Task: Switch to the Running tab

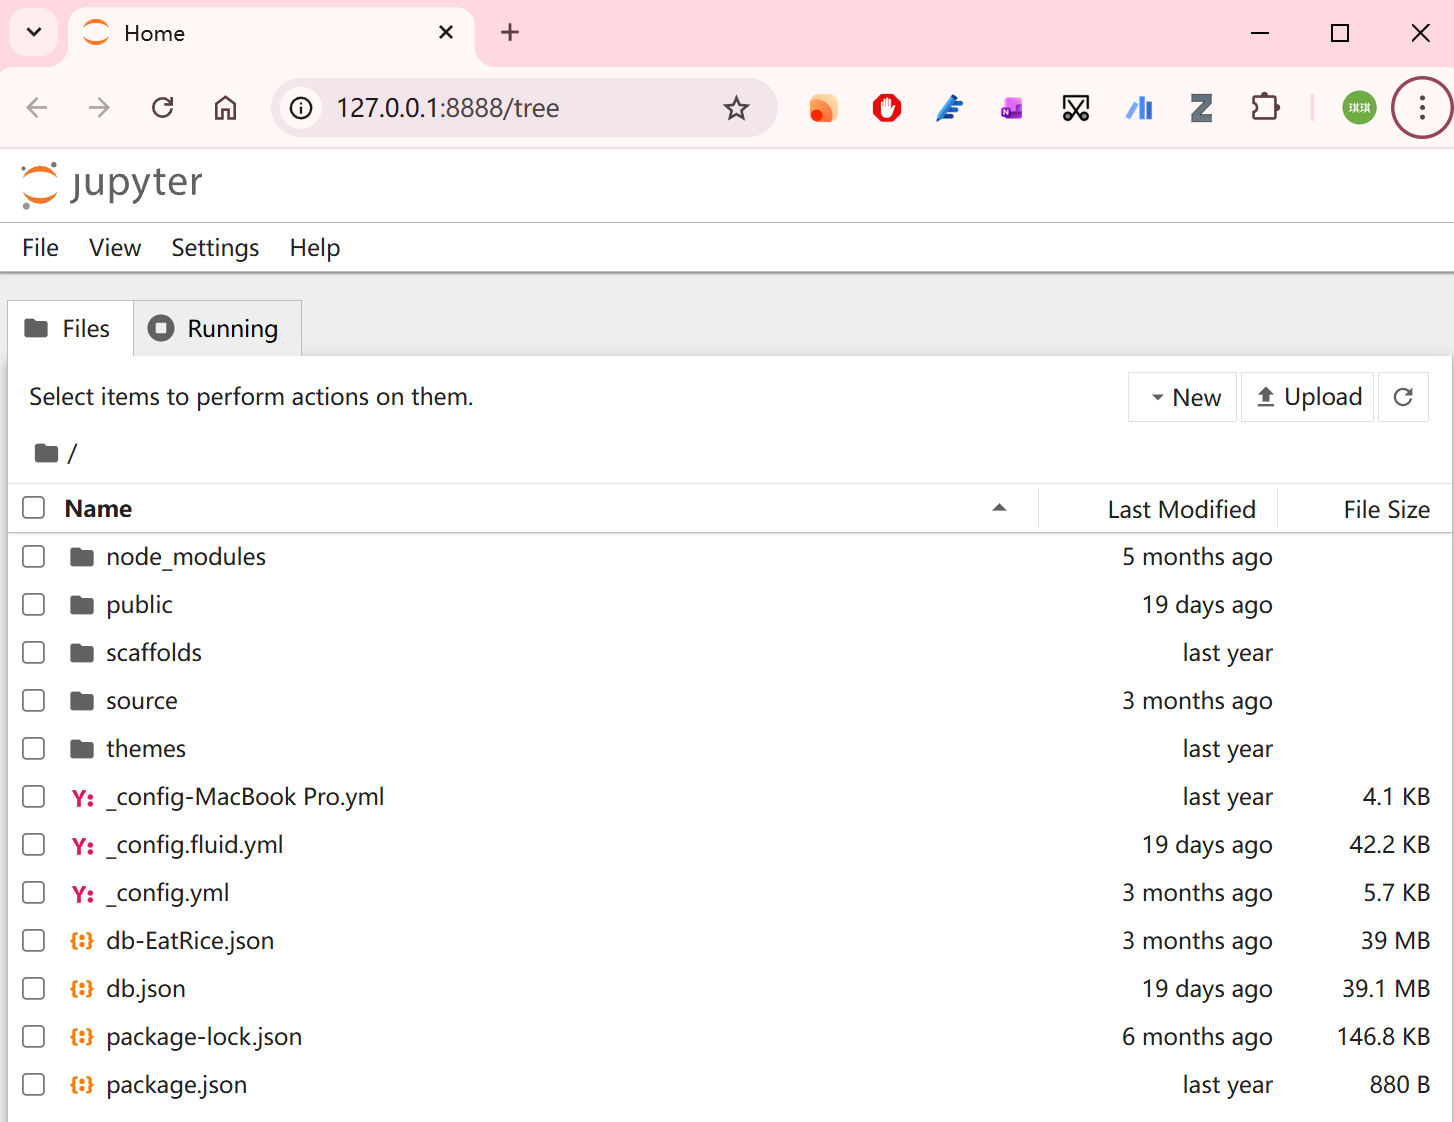Action: coord(217,329)
